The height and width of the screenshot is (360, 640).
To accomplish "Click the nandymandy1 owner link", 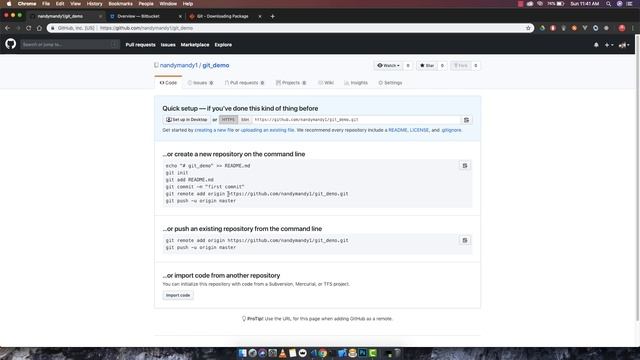I will click(178, 65).
